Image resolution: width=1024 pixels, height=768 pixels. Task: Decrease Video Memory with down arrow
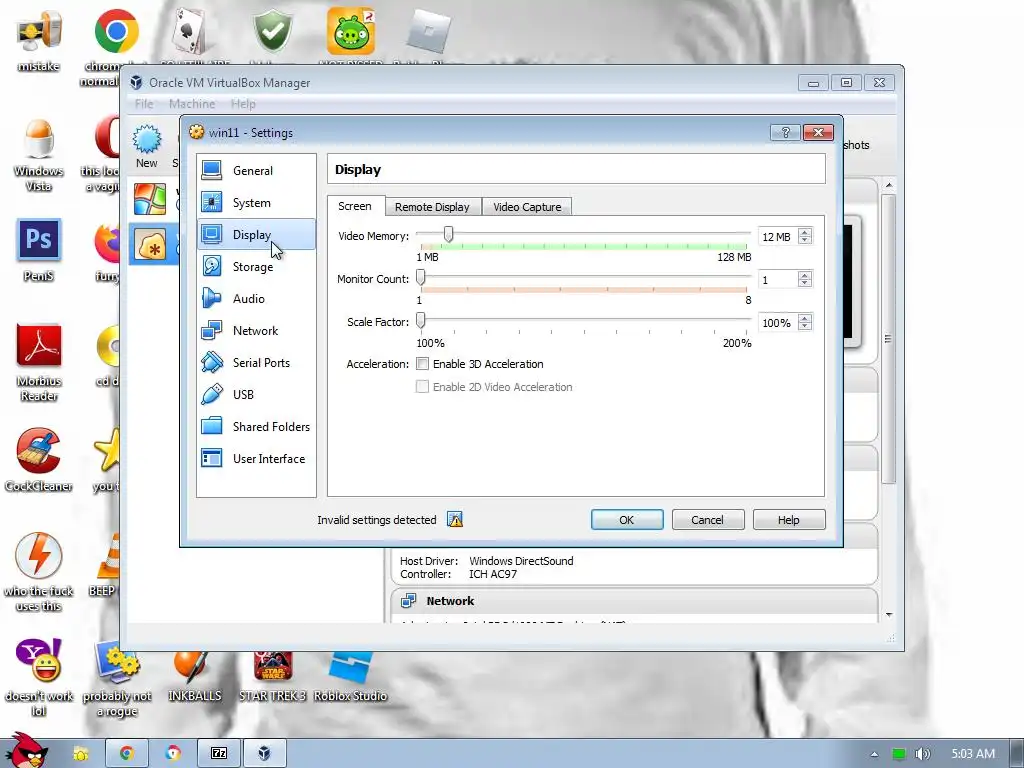click(x=805, y=240)
